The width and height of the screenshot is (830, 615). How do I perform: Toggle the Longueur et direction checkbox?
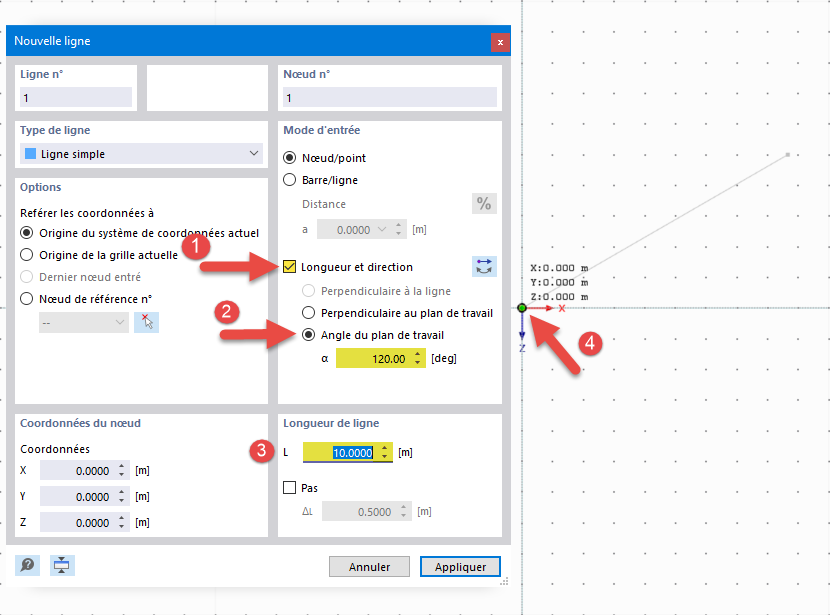click(290, 267)
